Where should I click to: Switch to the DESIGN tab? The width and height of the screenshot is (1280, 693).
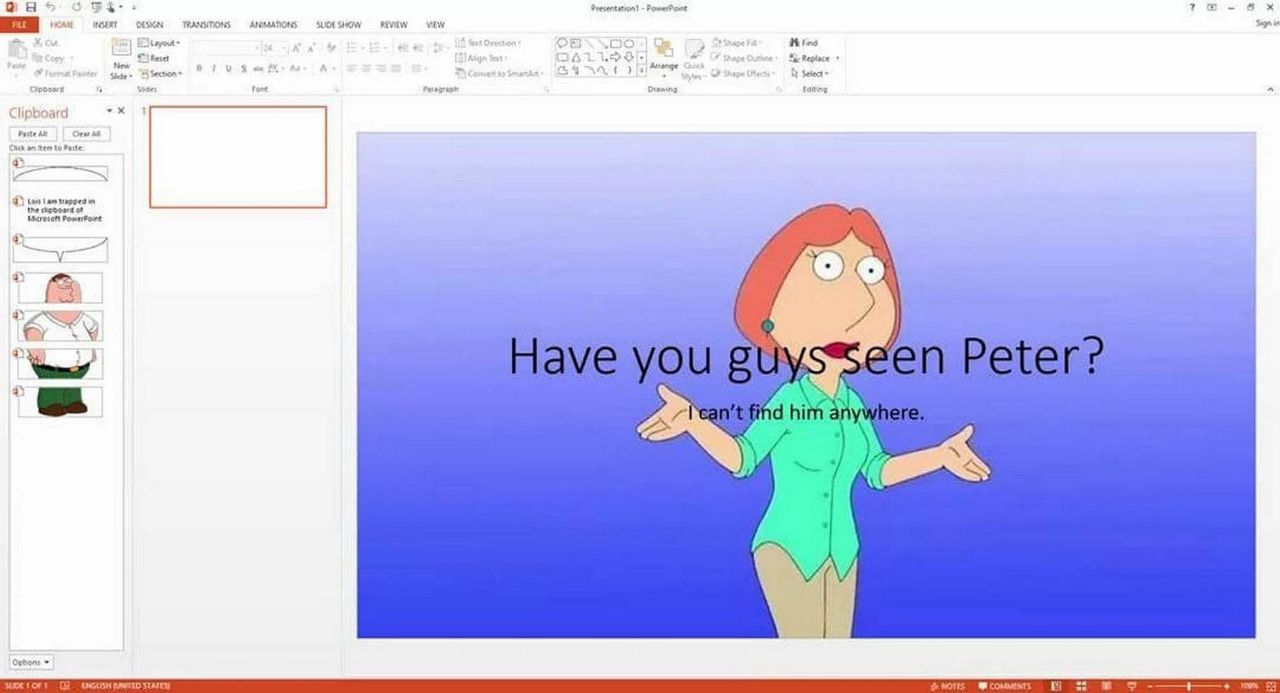pos(150,24)
